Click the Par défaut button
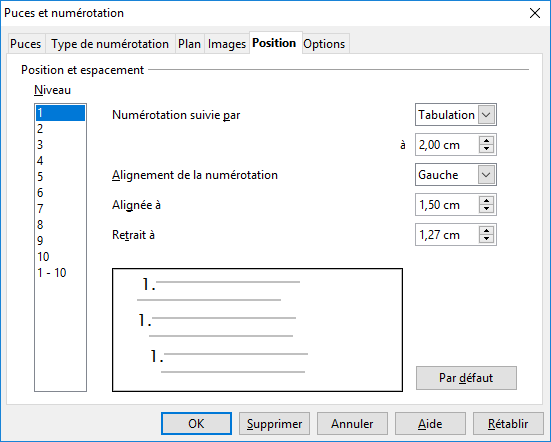551x442 pixels. (x=466, y=378)
